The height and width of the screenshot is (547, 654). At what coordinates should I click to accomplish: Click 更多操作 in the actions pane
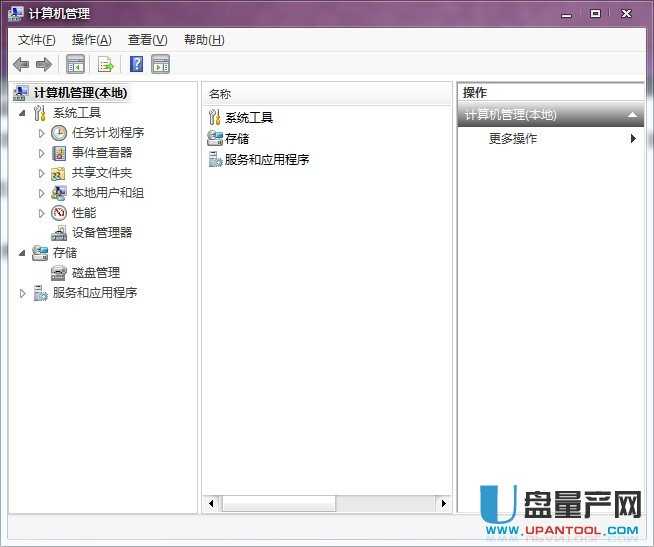(x=513, y=139)
